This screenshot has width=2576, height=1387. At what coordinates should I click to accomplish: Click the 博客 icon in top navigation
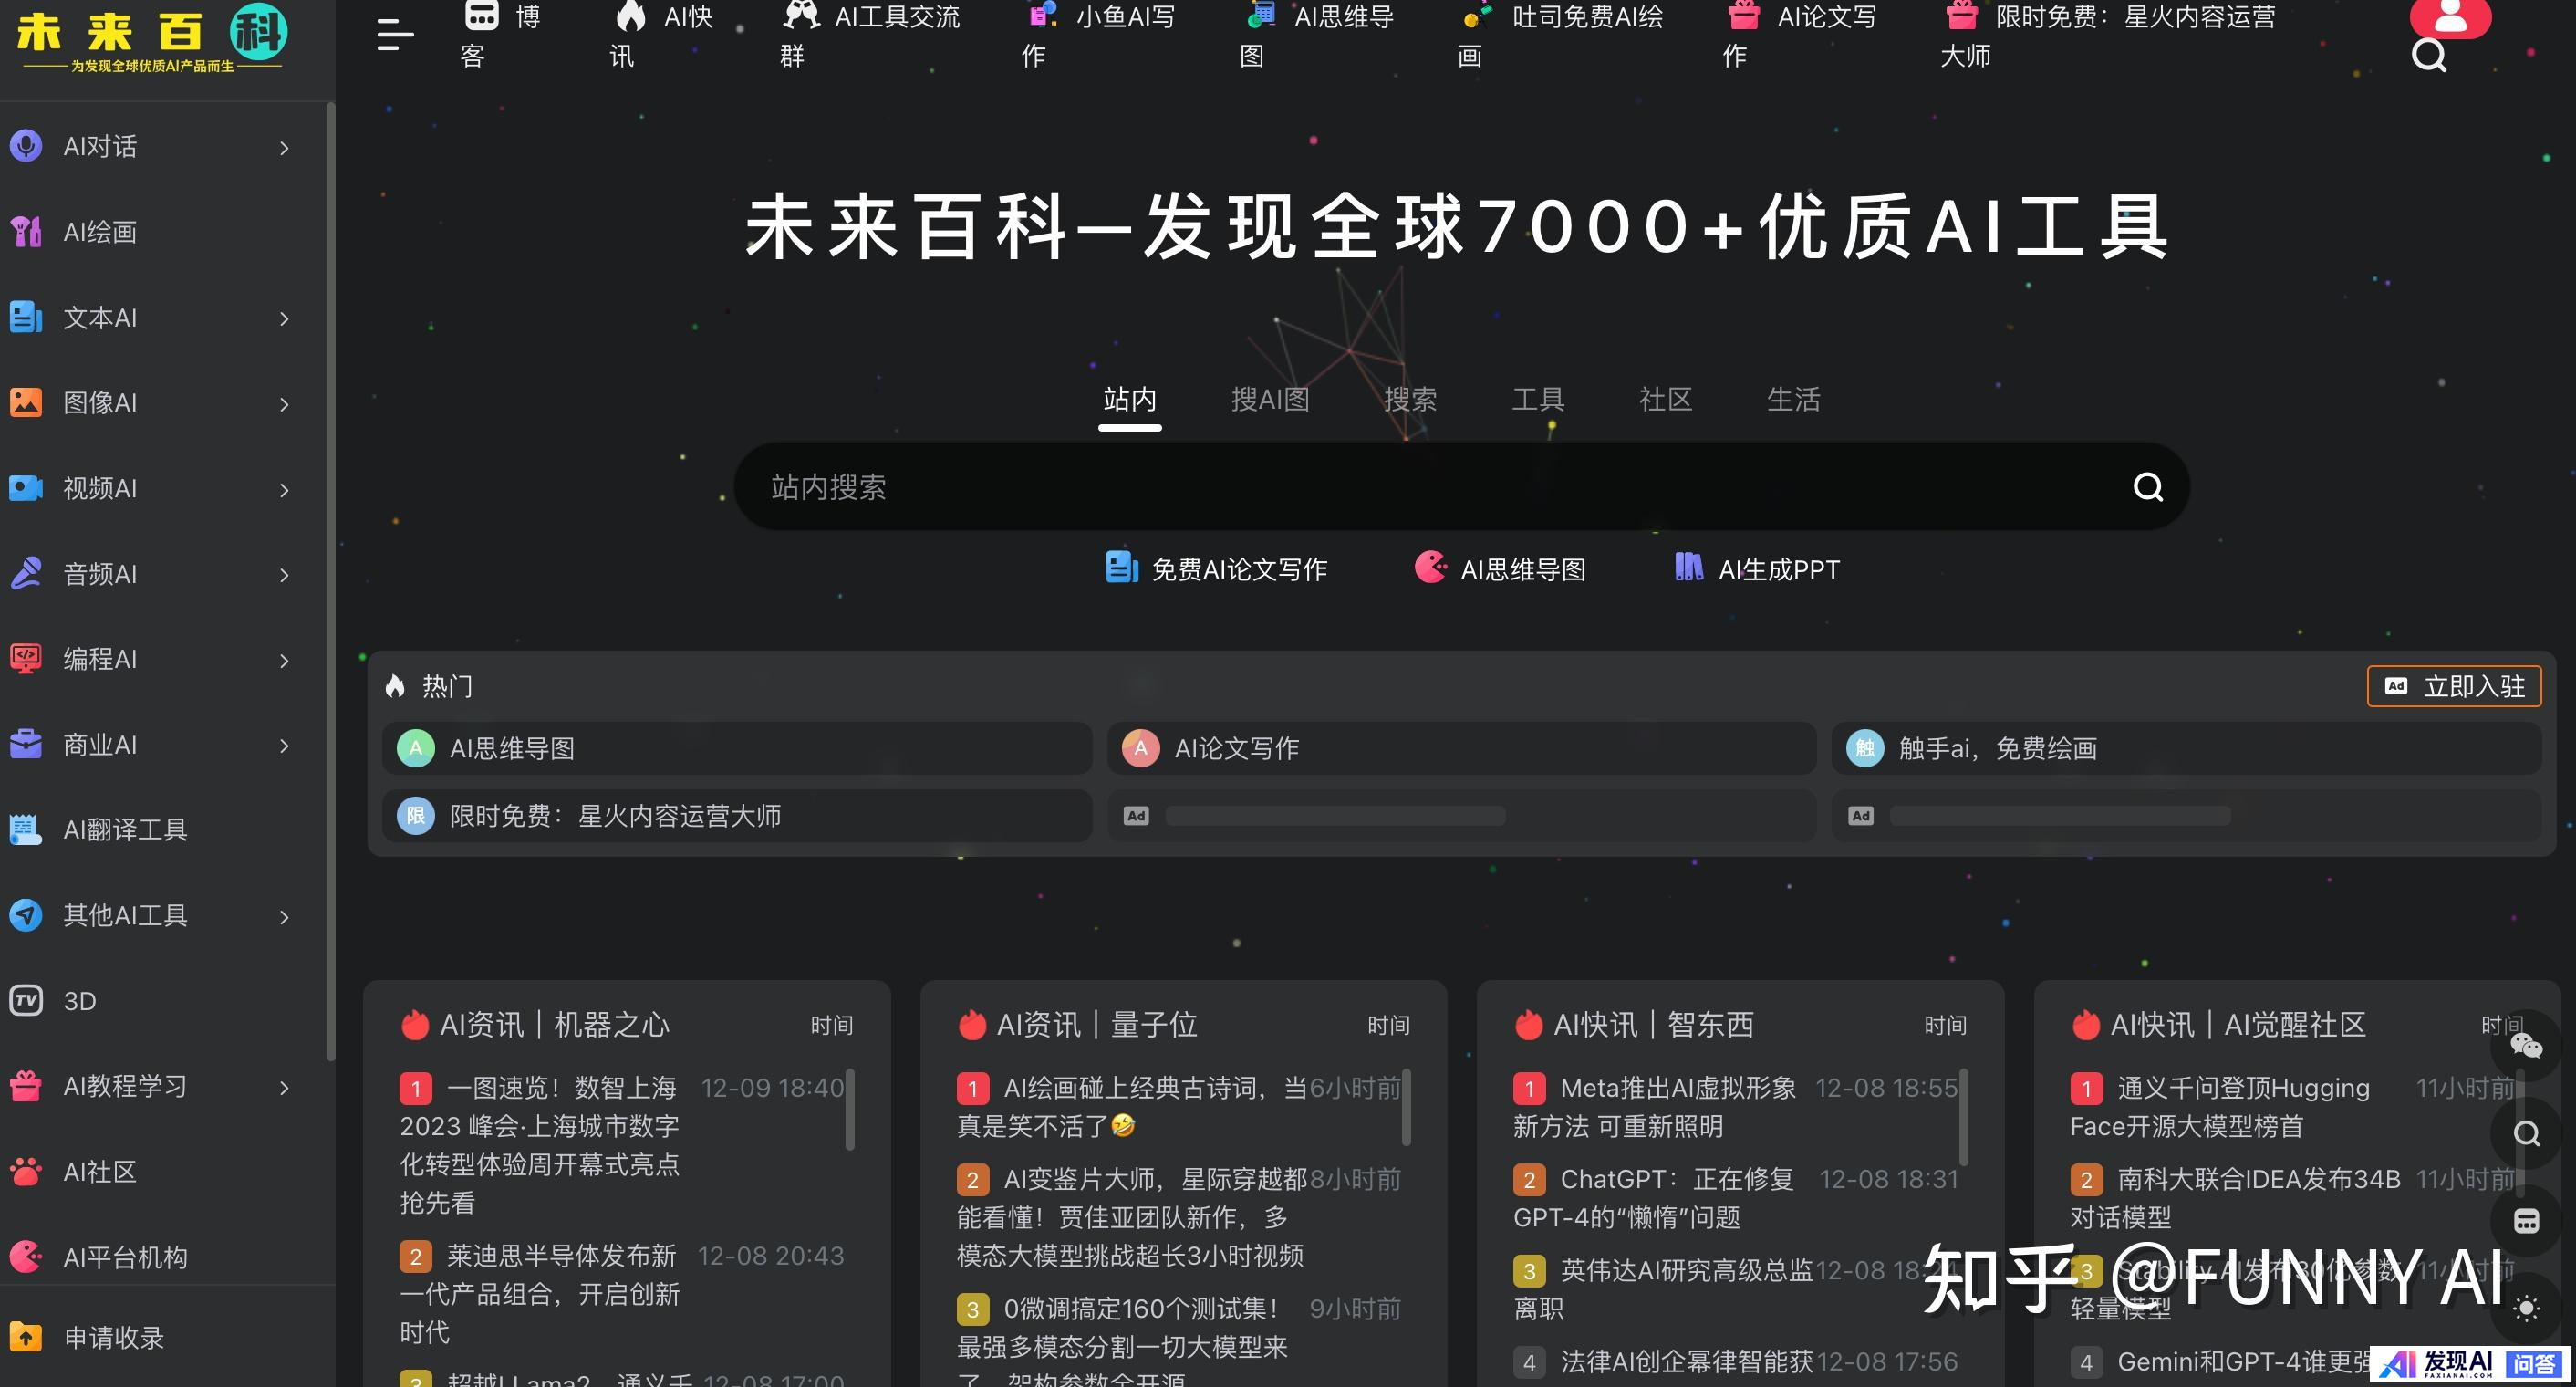pos(481,15)
